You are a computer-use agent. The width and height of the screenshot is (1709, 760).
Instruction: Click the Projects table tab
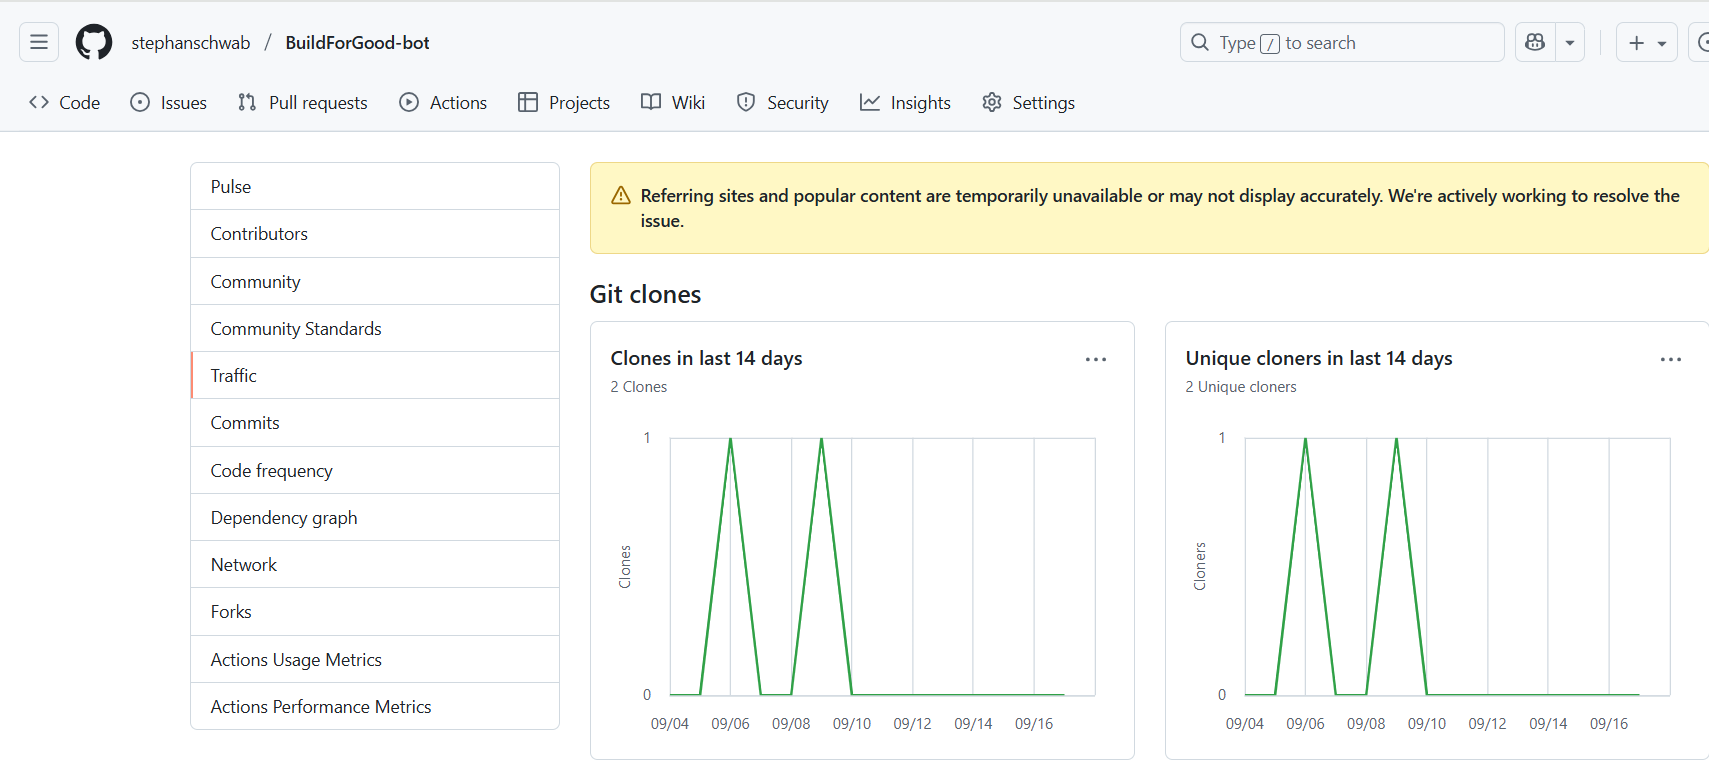pyautogui.click(x=564, y=103)
